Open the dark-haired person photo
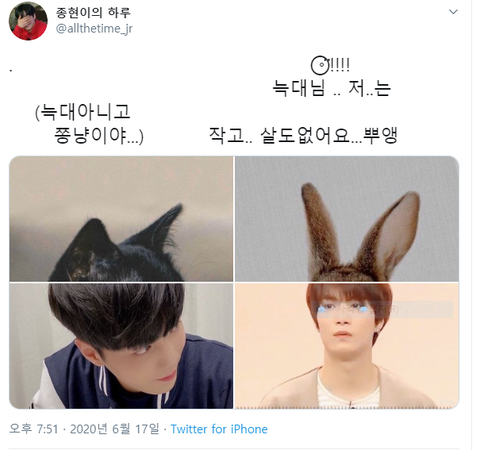 pos(121,346)
